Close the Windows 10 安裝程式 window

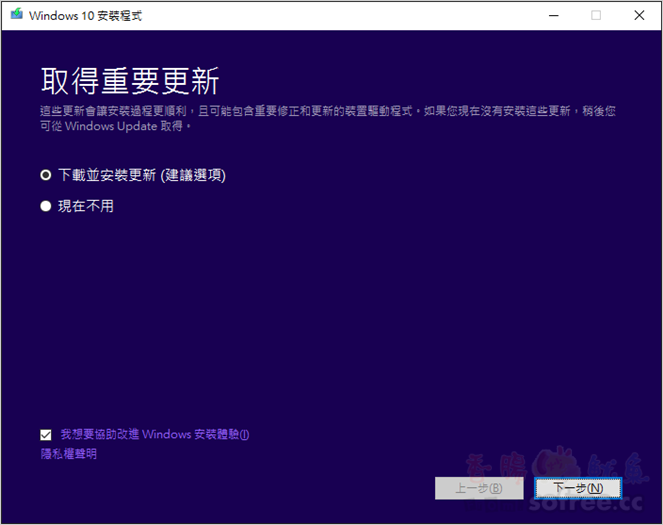point(639,15)
